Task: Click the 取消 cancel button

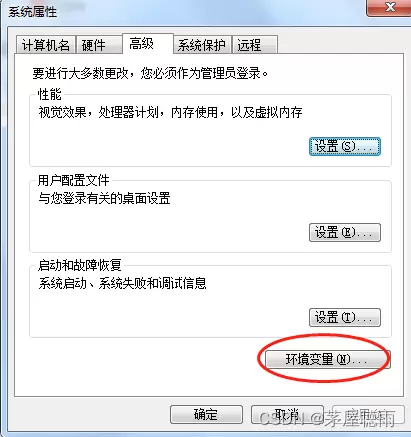Action: coord(287,414)
